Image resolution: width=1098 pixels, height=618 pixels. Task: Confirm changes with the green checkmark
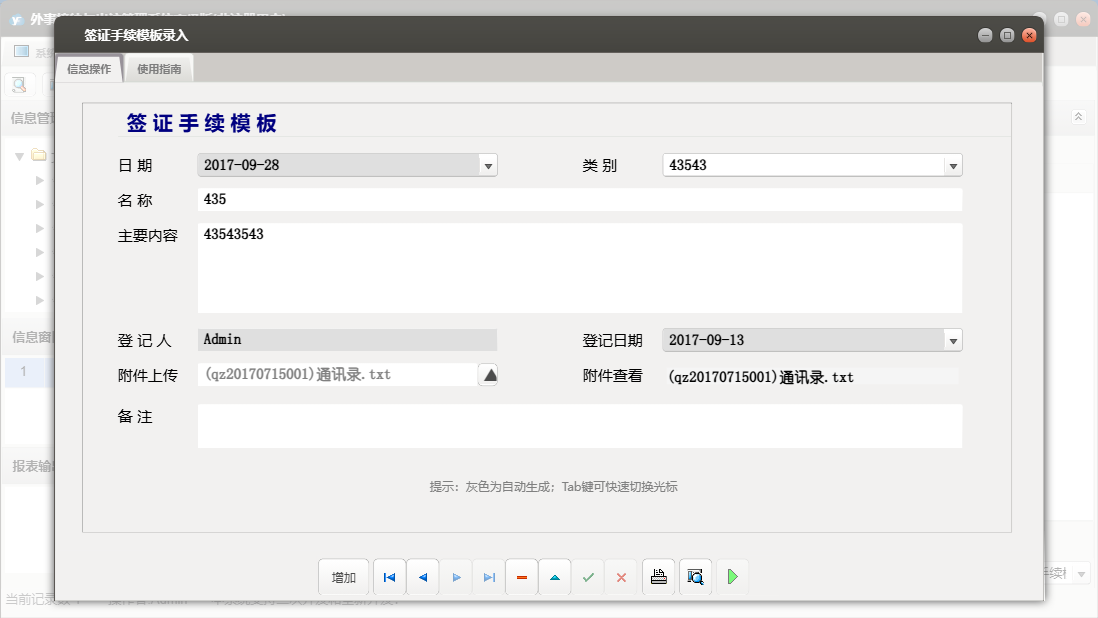(588, 577)
